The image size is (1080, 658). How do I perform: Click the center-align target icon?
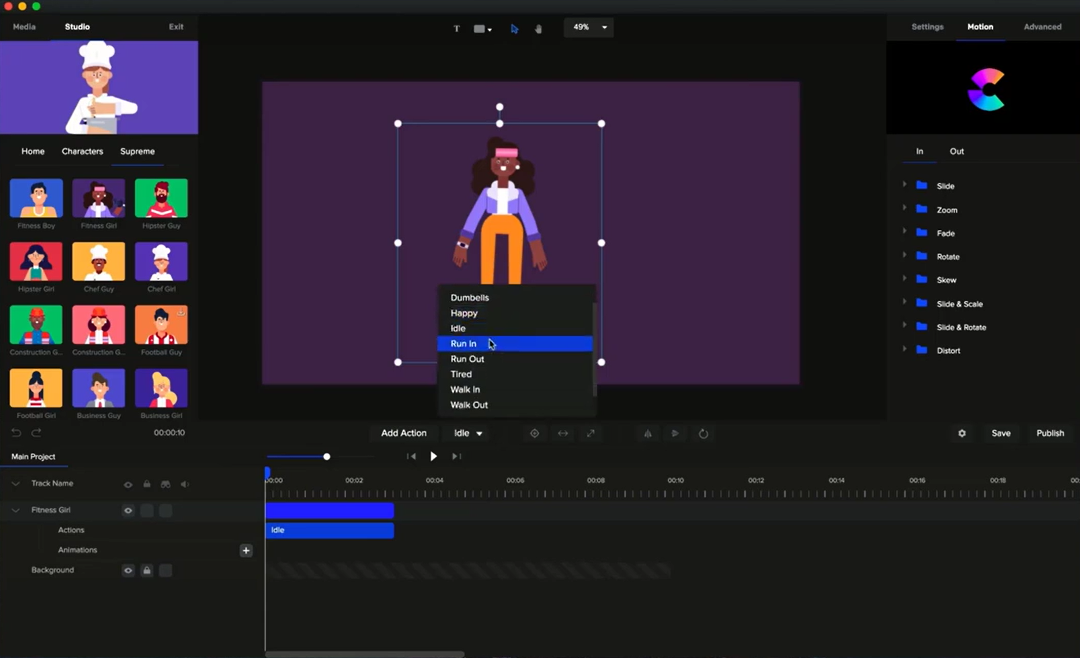(534, 433)
